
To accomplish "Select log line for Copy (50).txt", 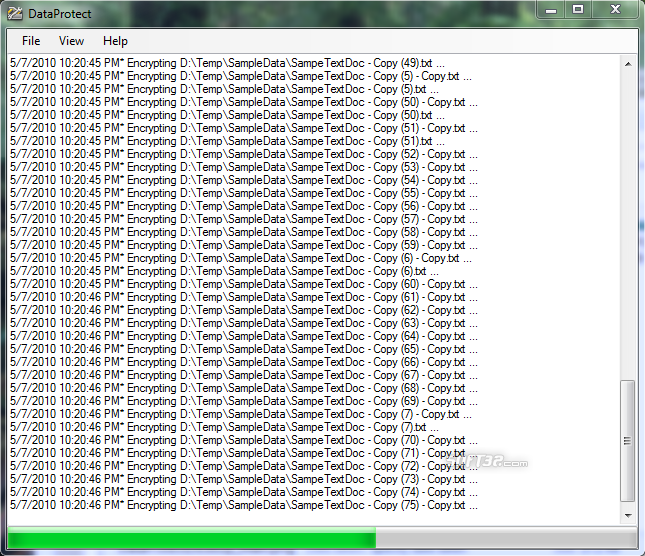I will 227,116.
